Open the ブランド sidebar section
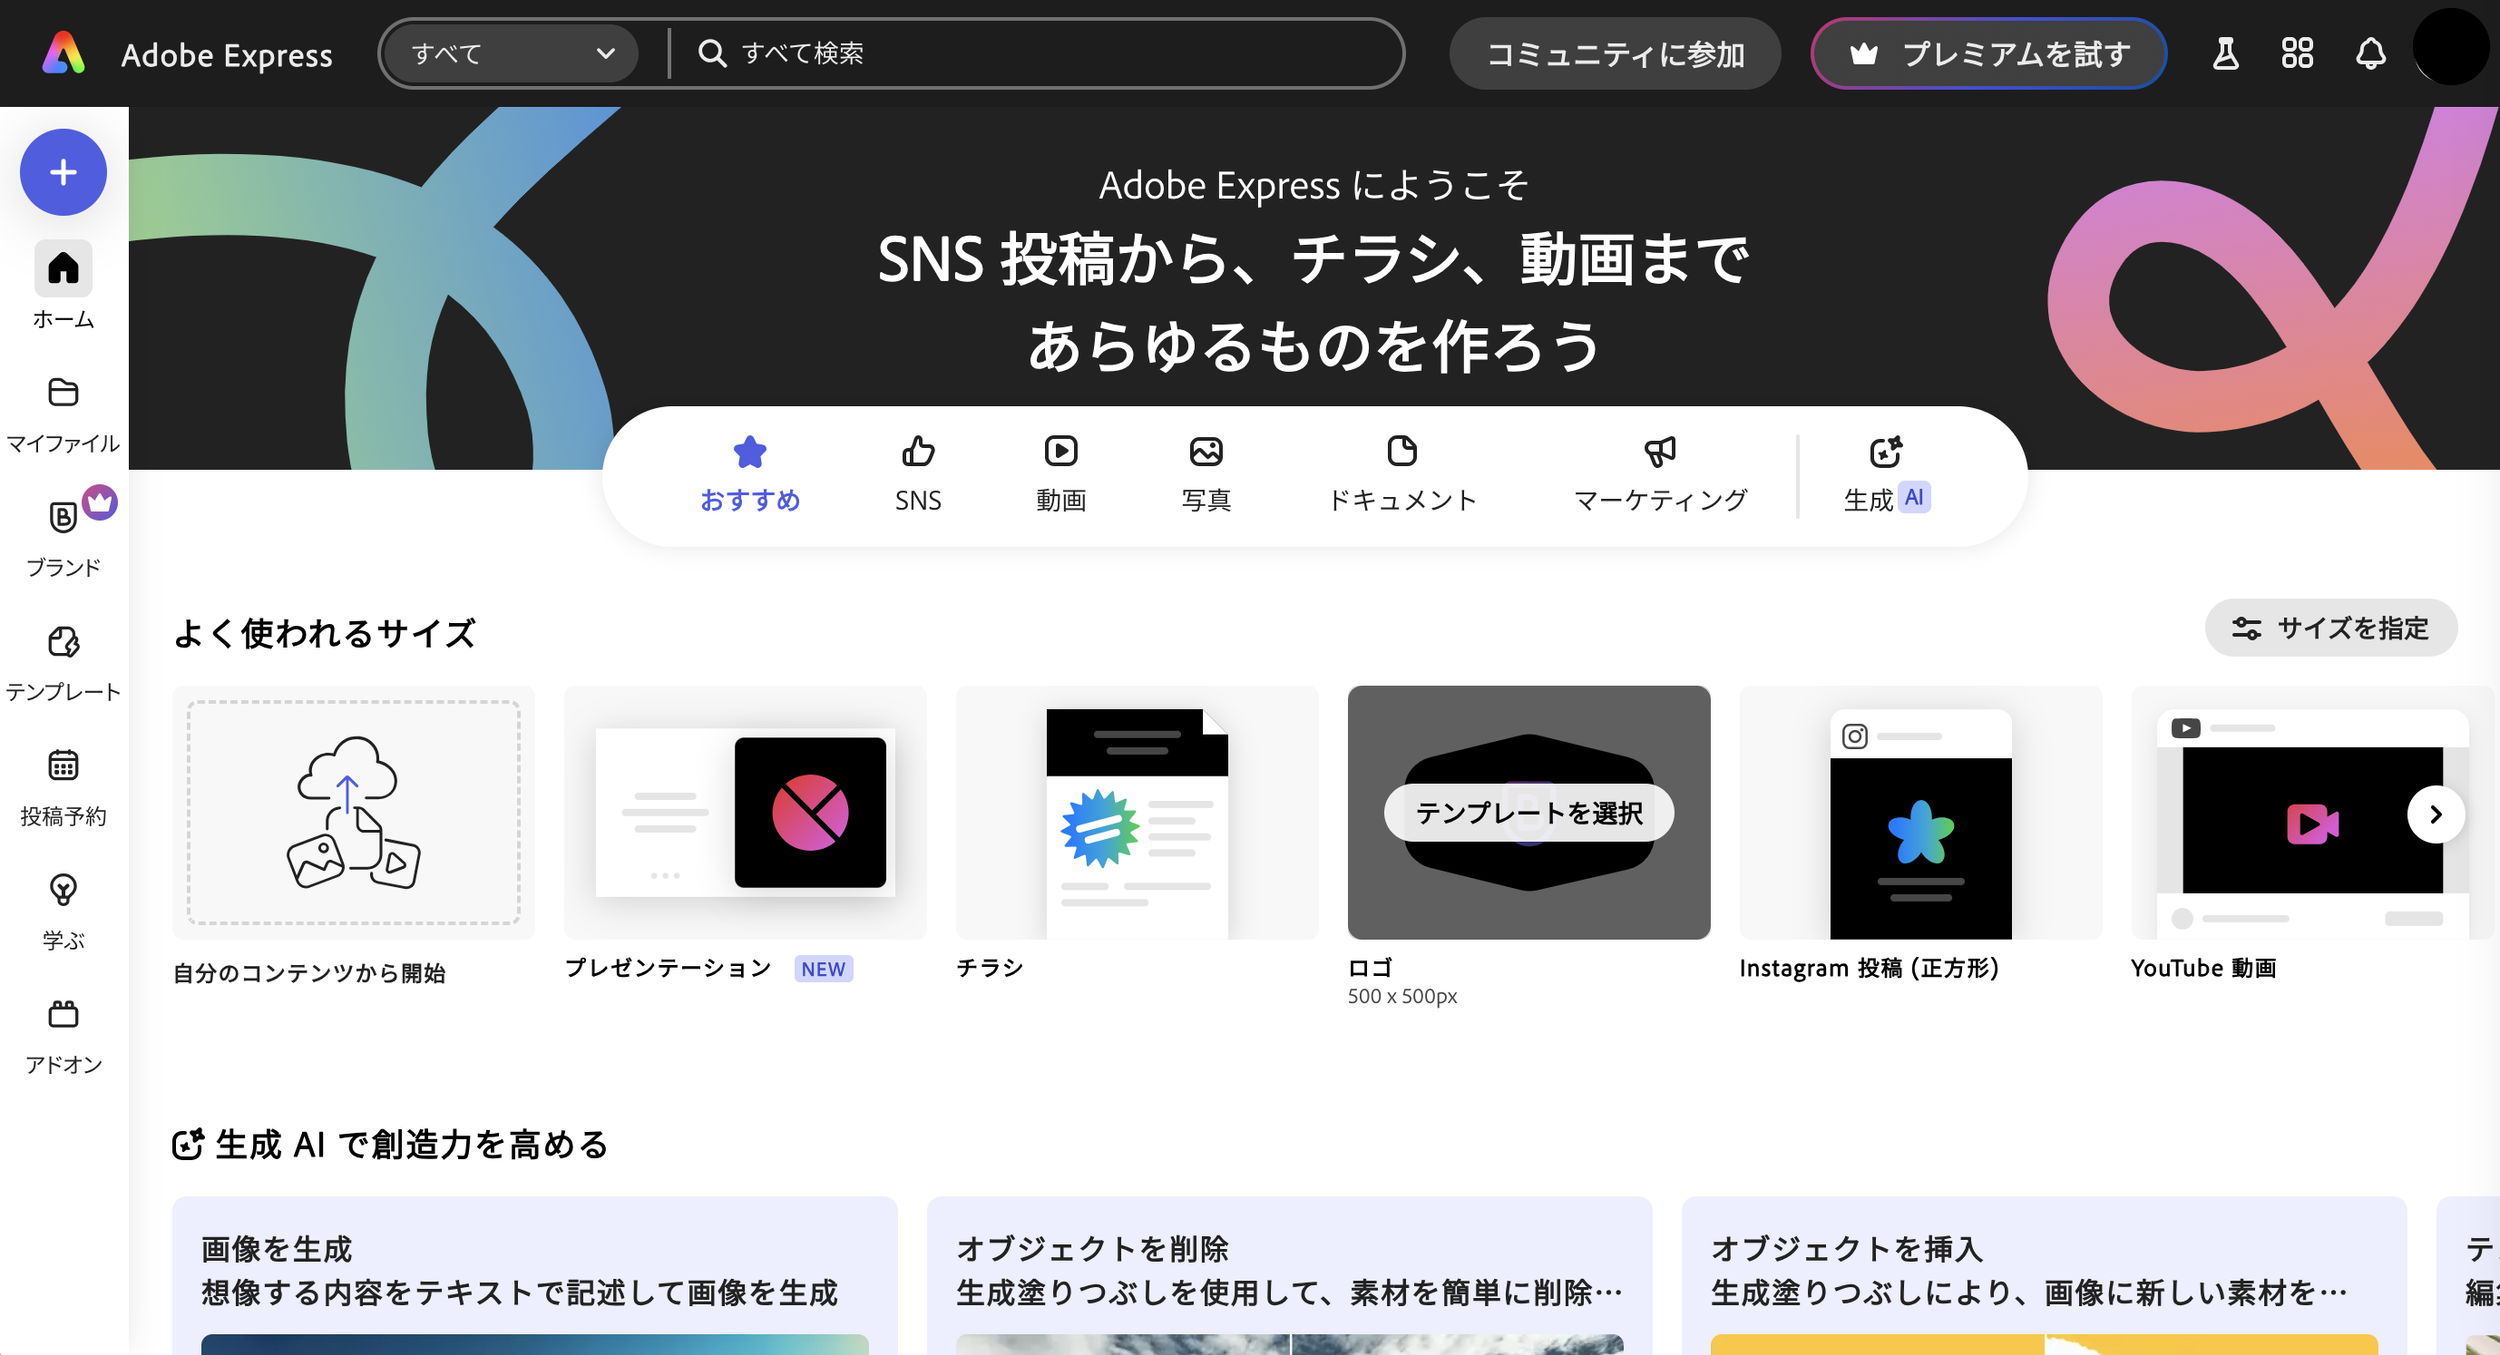2500x1355 pixels. pyautogui.click(x=63, y=537)
